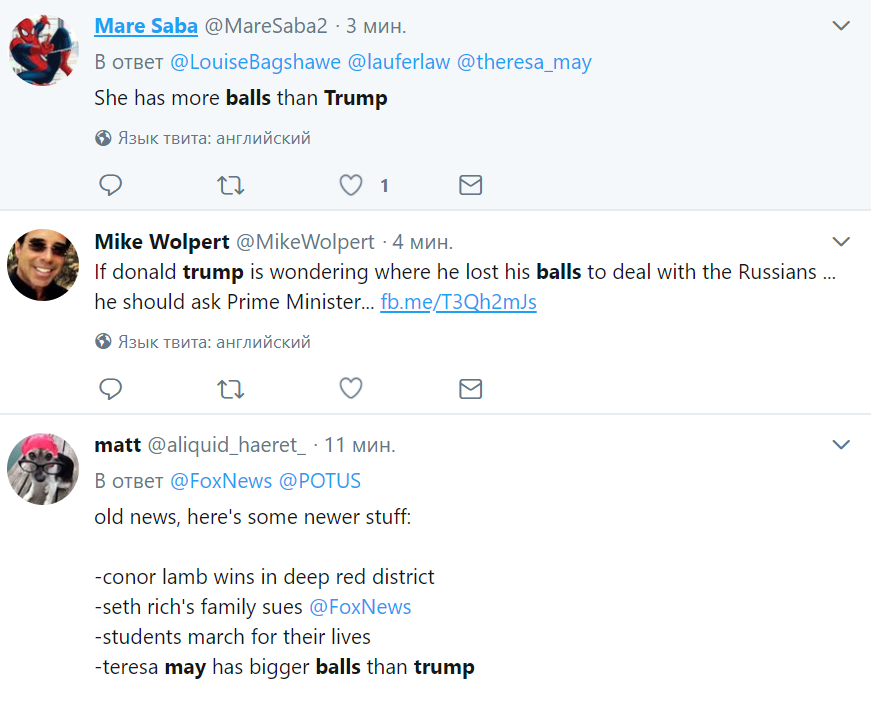Screen dimensions: 871x708
Task: View Mare Saba's Spider-Man avatar
Action: pyautogui.click(x=43, y=50)
